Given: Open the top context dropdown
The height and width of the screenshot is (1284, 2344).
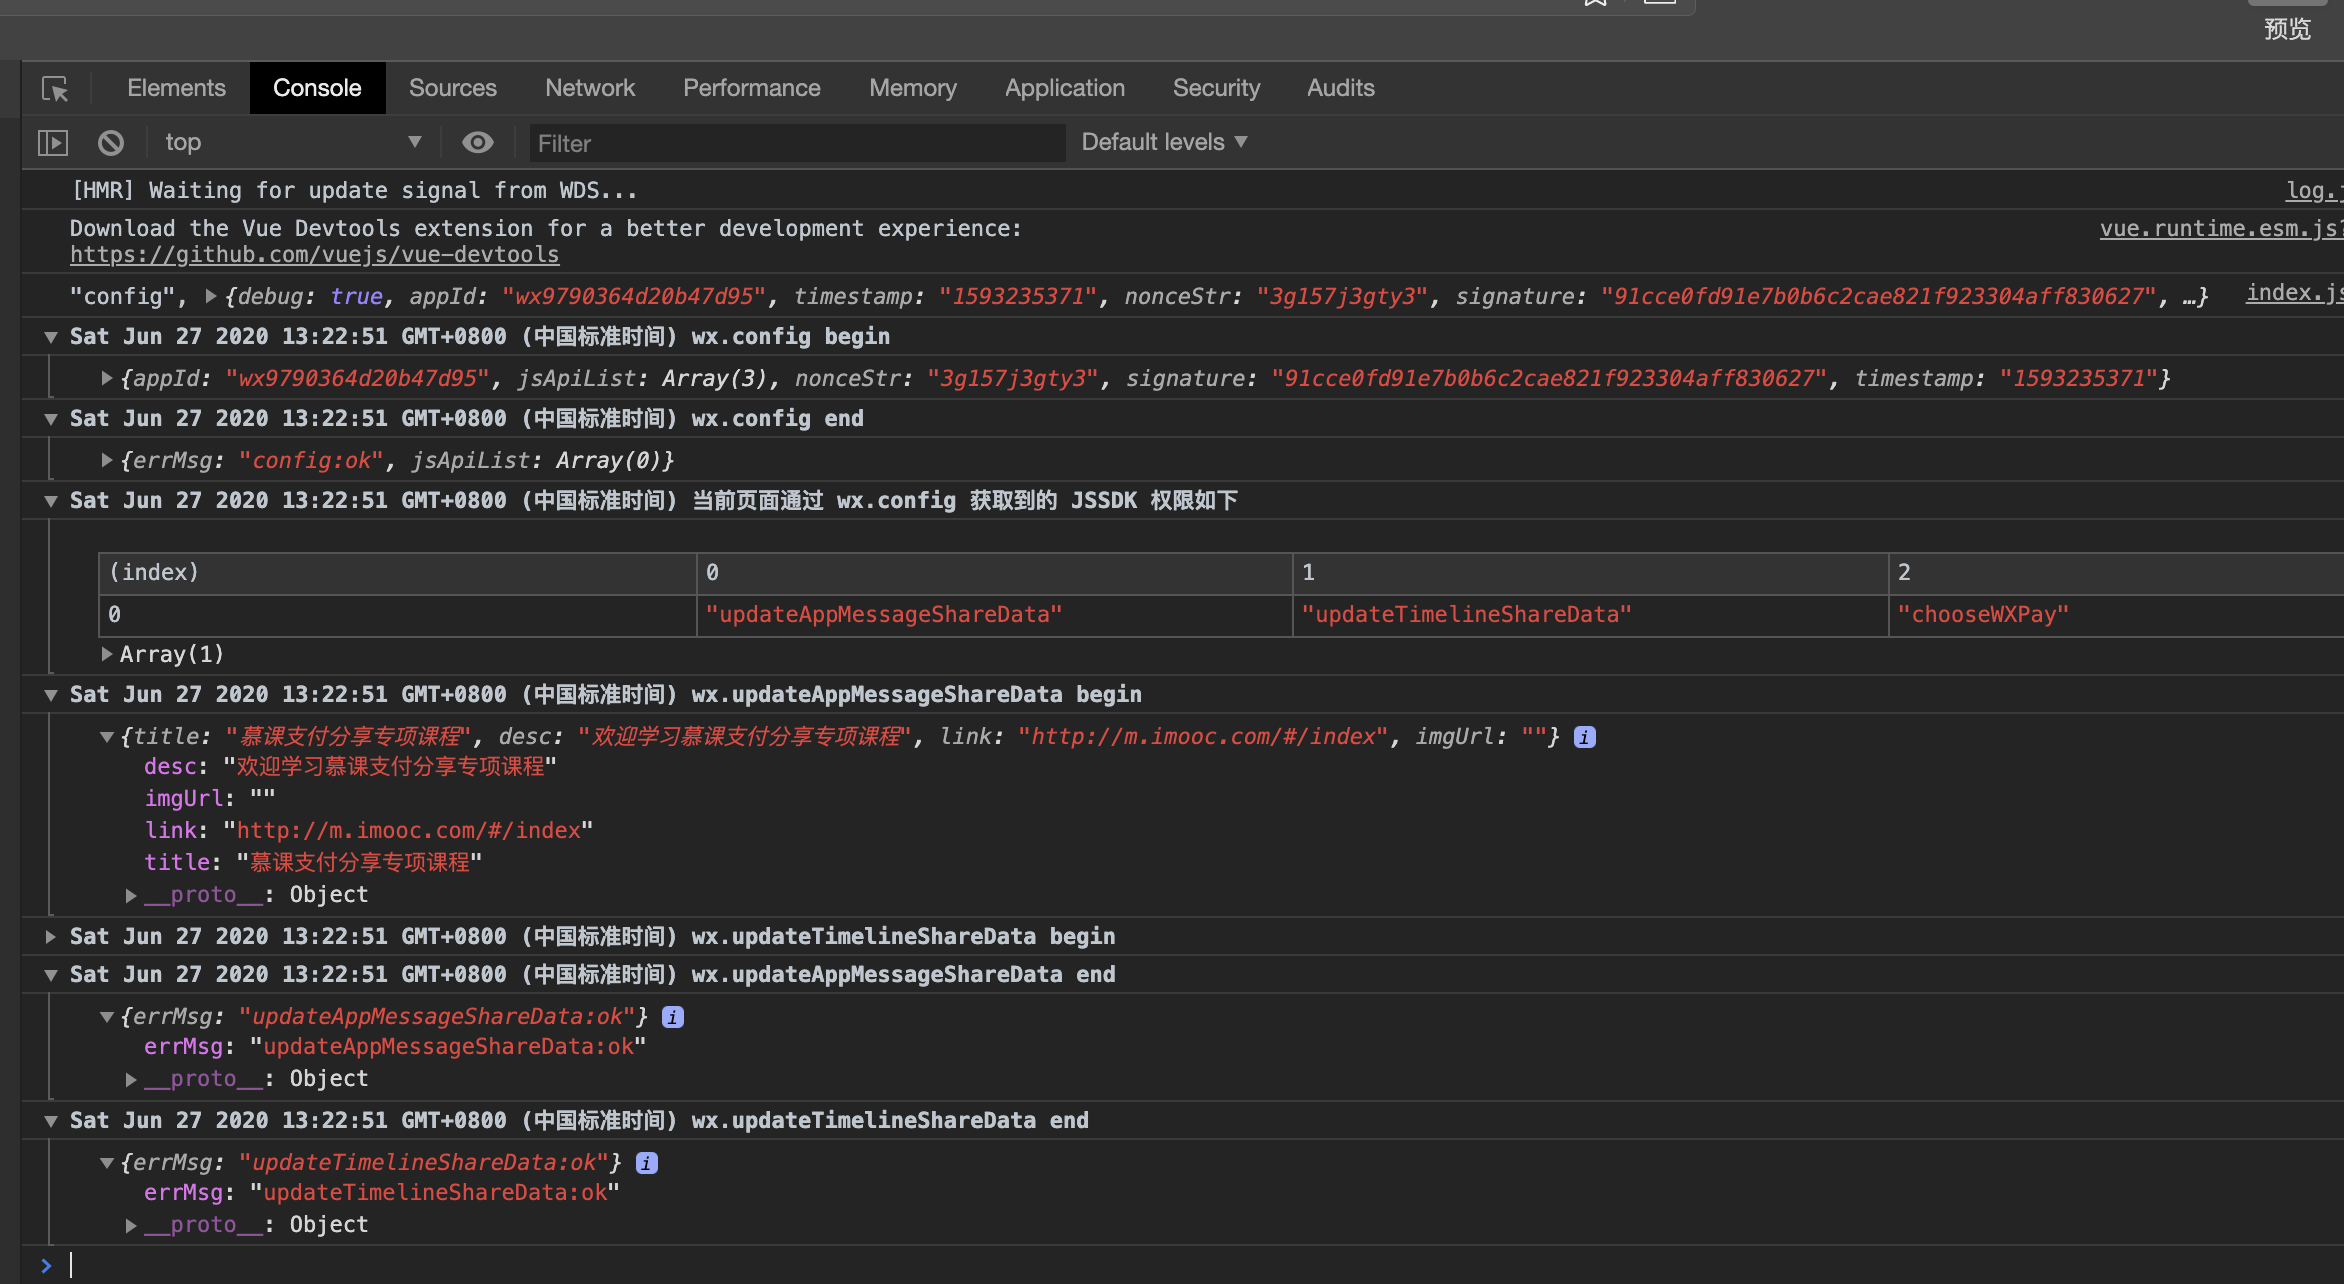Looking at the screenshot, I should click(290, 143).
